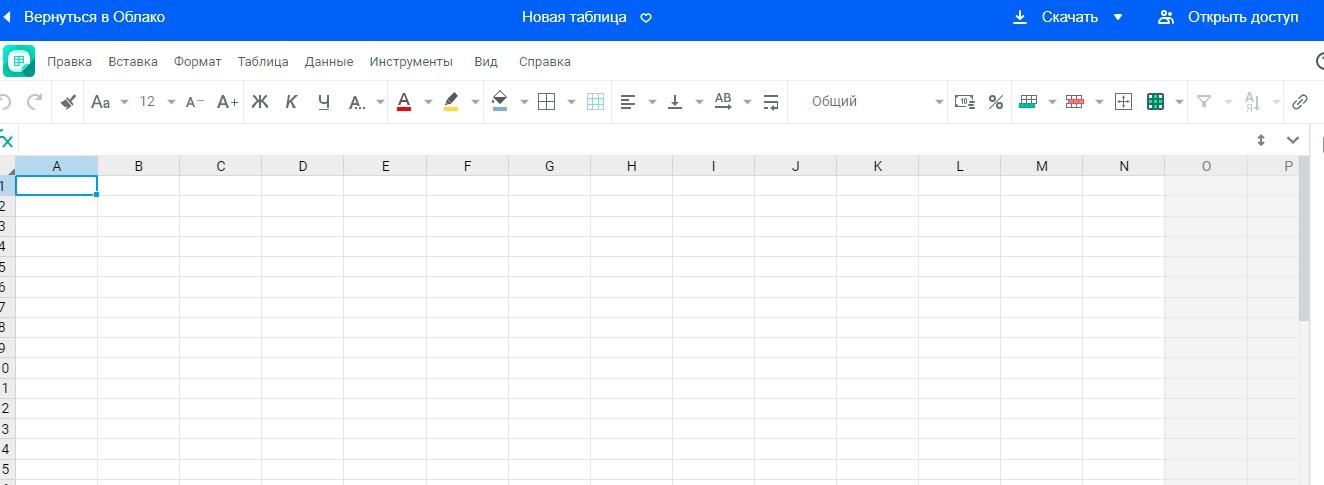Expand the formula bar with the chevron

click(x=1293, y=140)
